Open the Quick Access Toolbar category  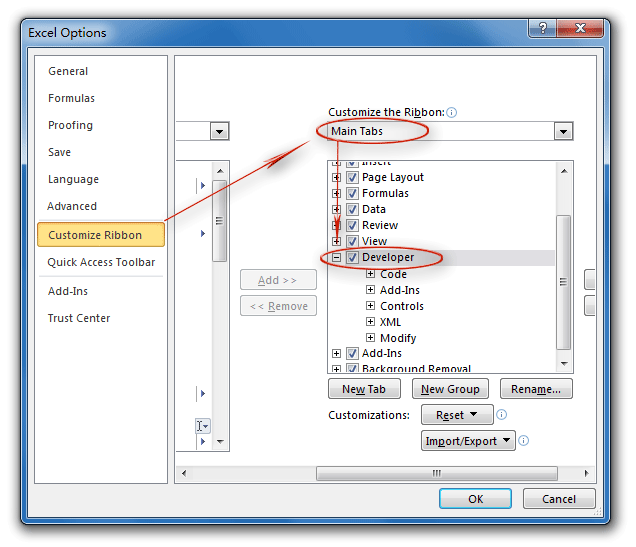(x=101, y=262)
